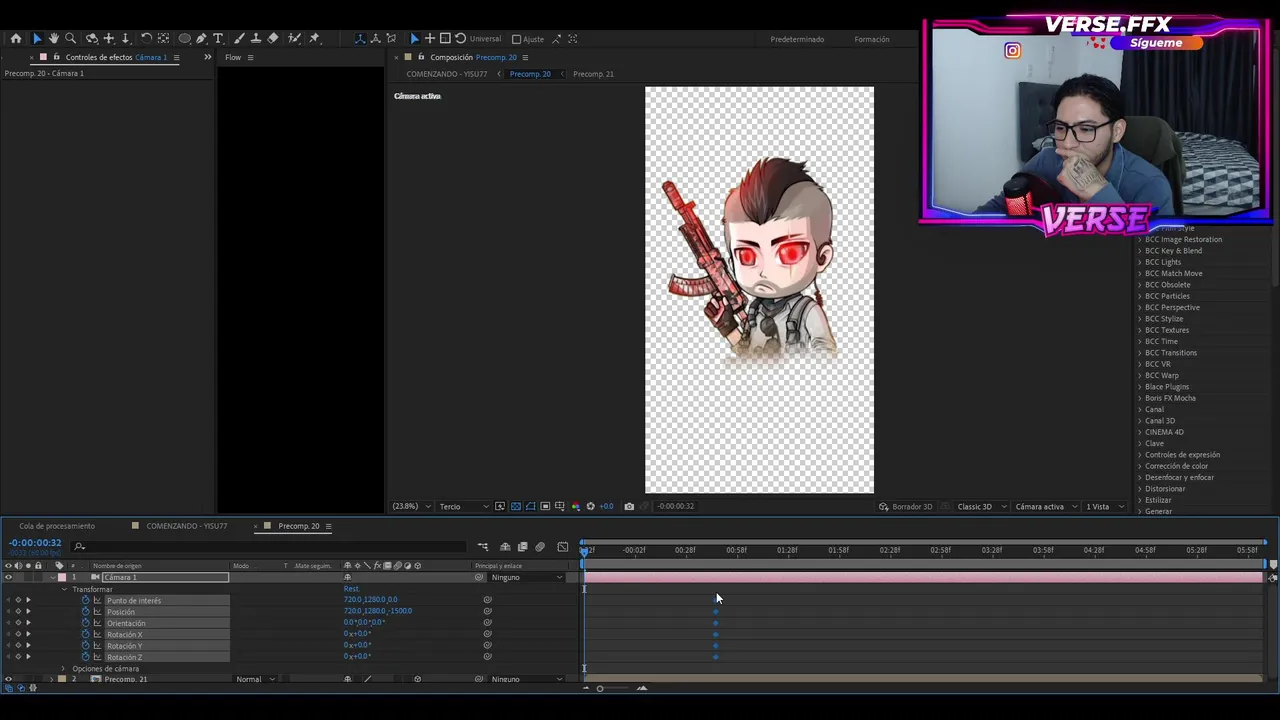Toggle stopwatch for Orientación property
1280x720 pixels.
click(x=85, y=623)
